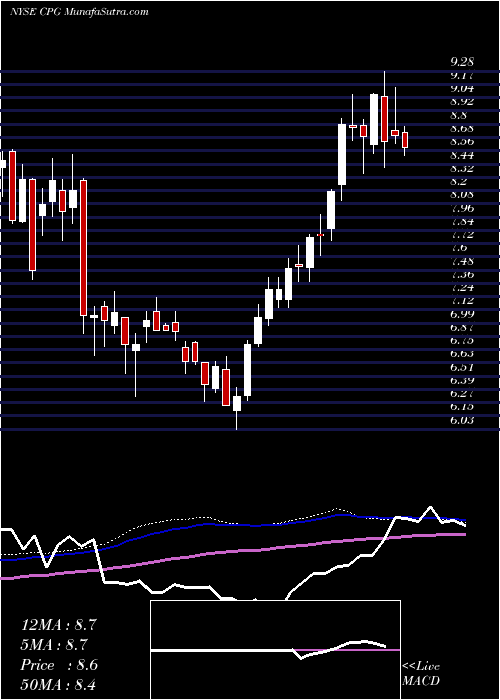Click the 6.51 price axis label

[x=462, y=367]
